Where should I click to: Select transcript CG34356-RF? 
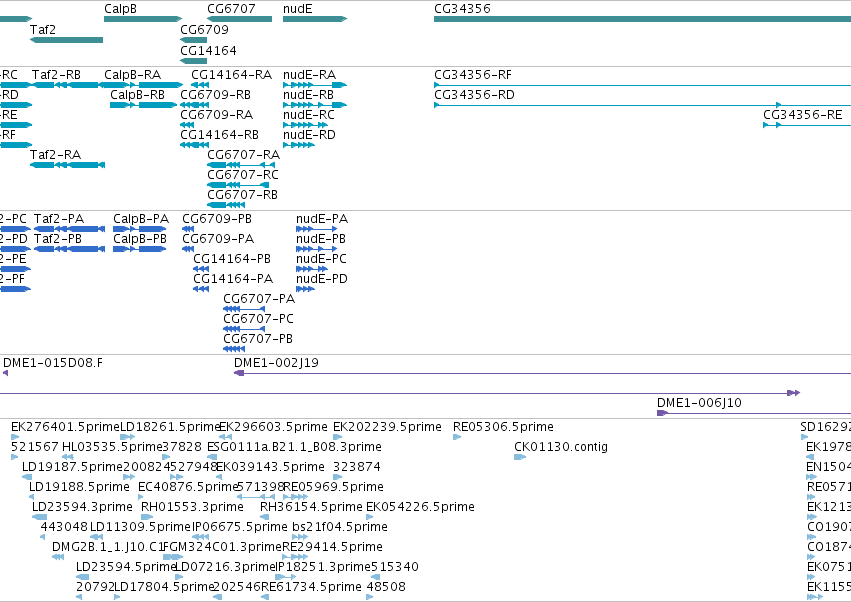click(473, 74)
